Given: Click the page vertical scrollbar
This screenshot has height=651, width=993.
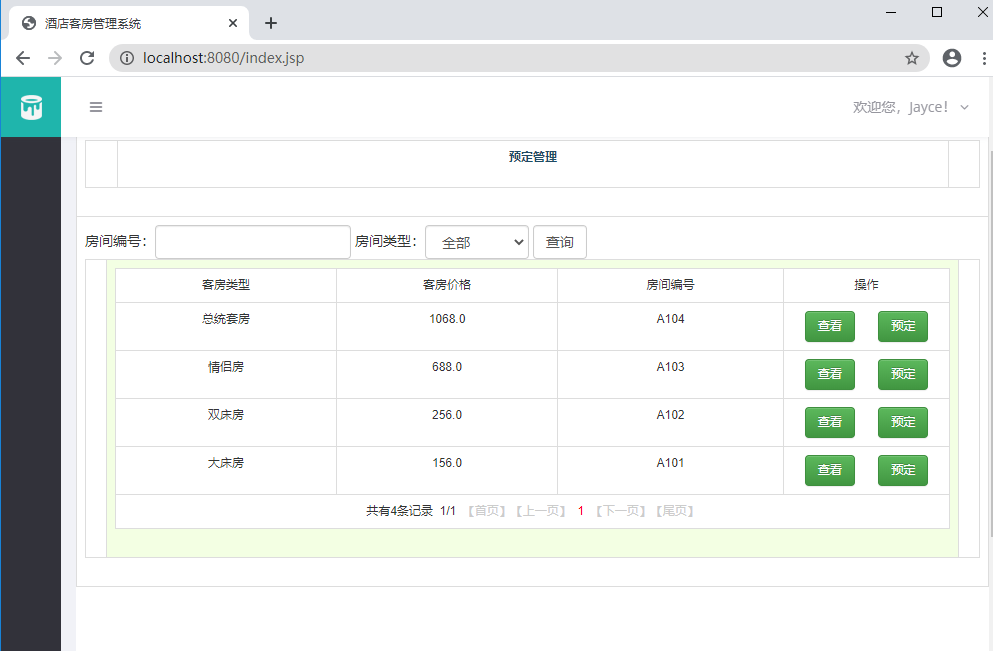Looking at the screenshot, I should [990, 345].
